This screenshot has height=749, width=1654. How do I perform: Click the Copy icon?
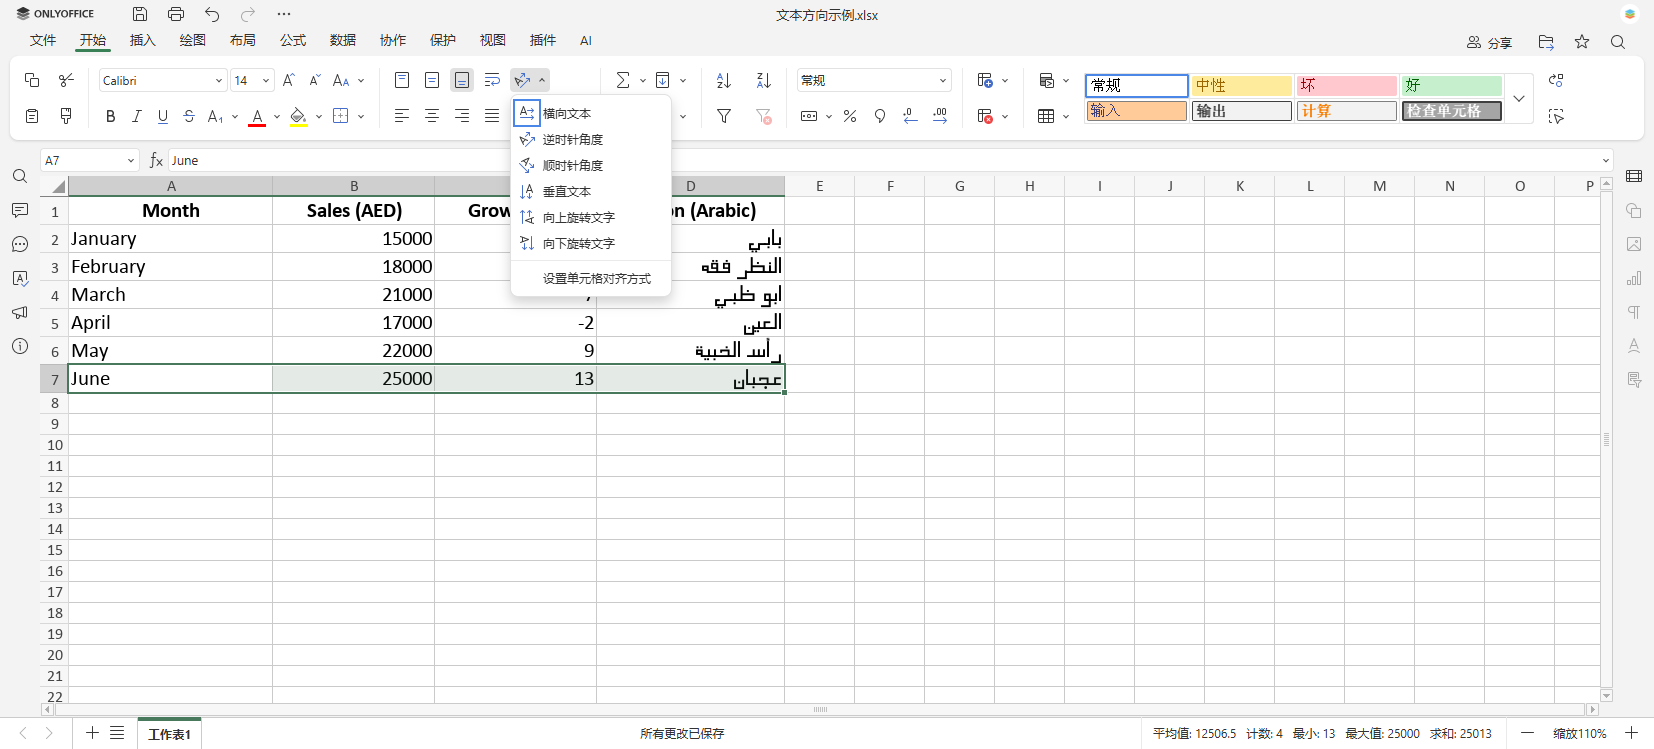[32, 80]
